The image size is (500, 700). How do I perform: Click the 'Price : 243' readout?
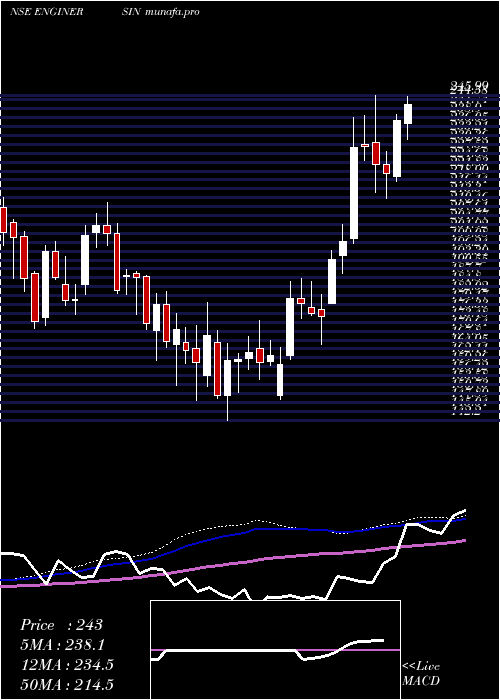tap(62, 625)
